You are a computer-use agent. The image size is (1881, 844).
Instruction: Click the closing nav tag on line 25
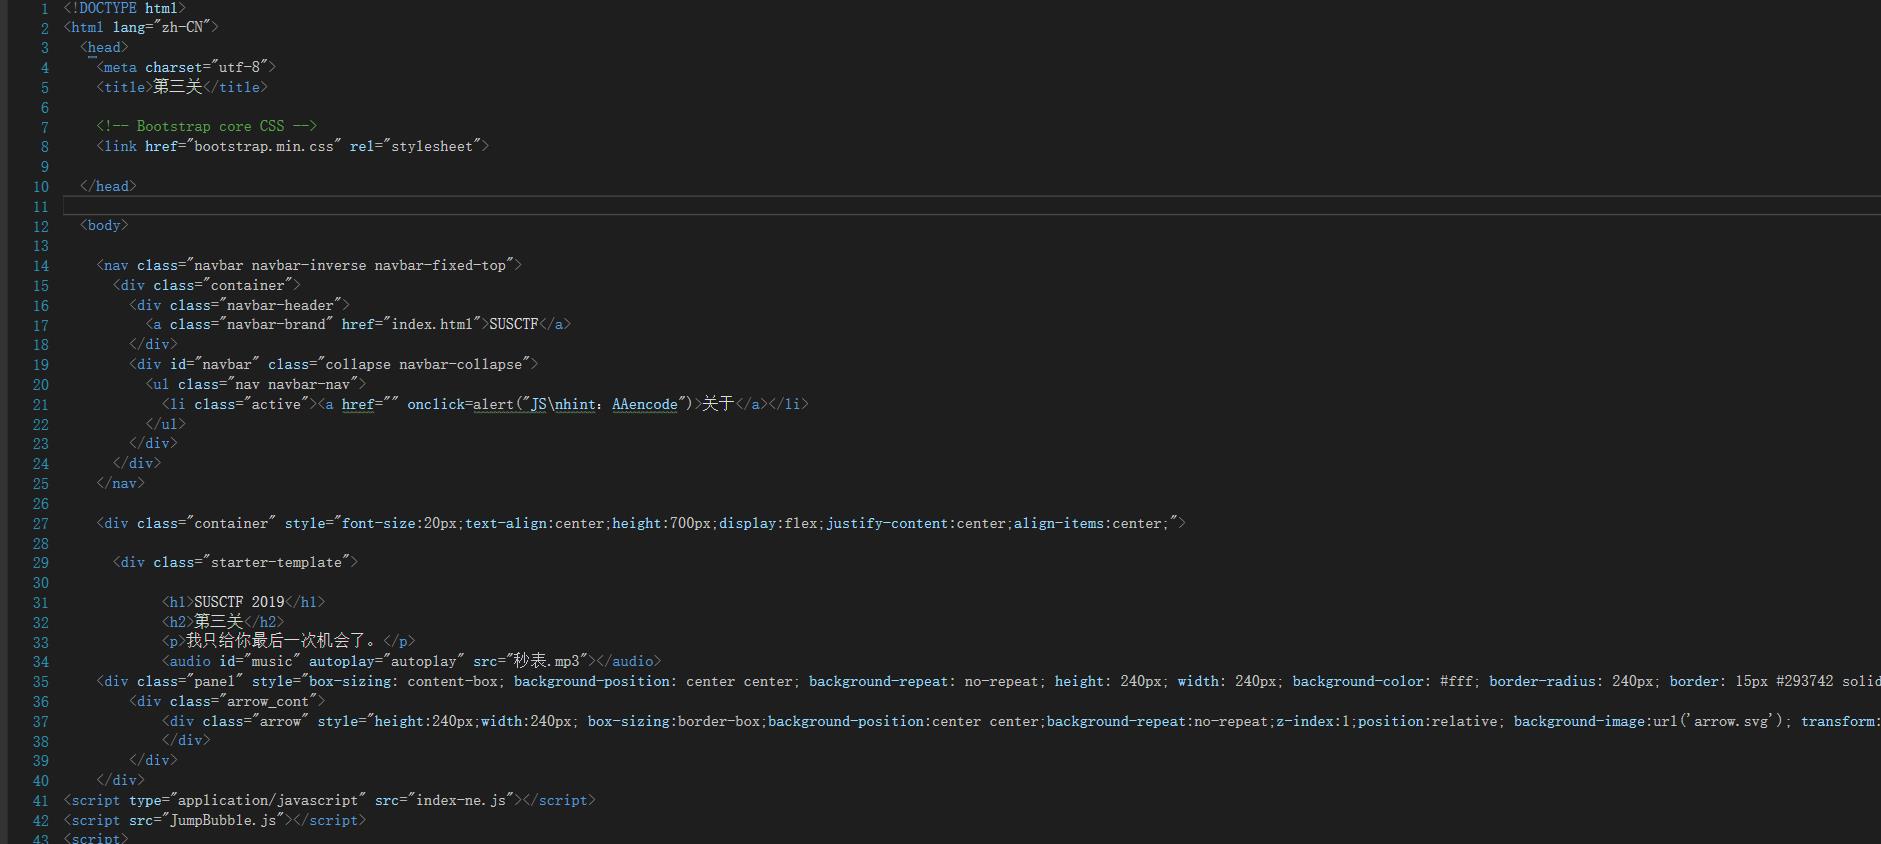click(121, 483)
